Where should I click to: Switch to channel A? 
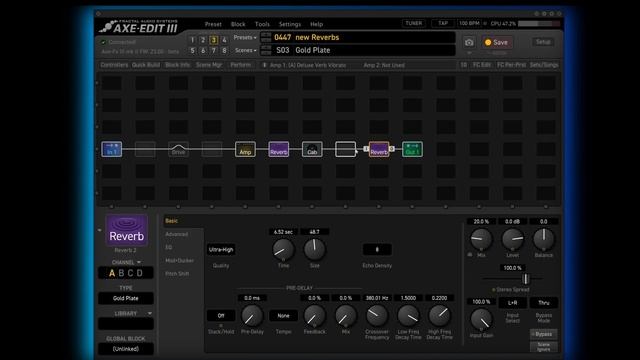(112, 273)
